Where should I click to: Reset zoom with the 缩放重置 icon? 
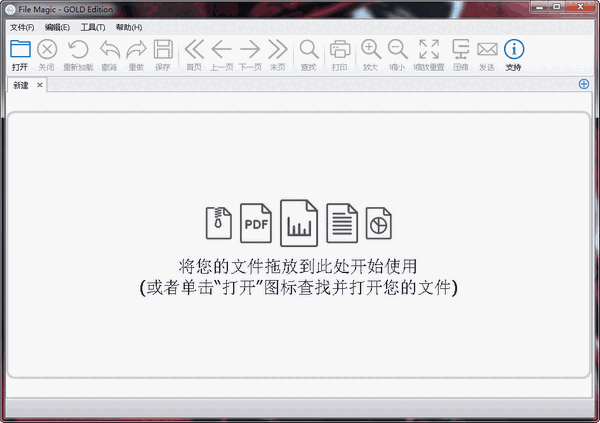[x=429, y=49]
